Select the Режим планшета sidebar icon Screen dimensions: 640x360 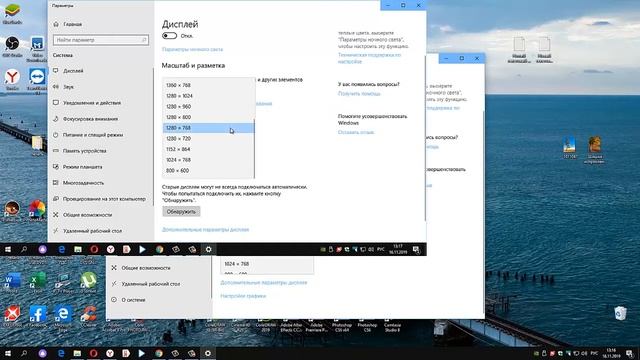56,167
